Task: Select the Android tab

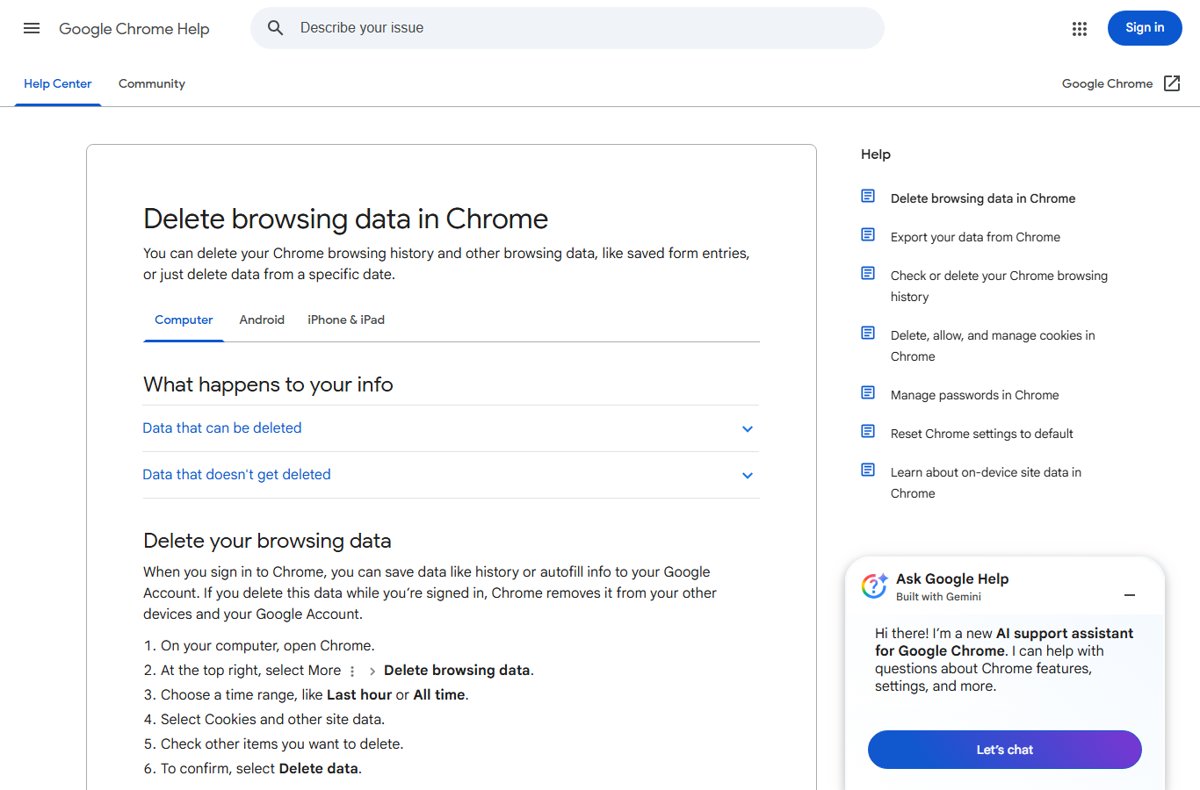Action: (x=262, y=320)
